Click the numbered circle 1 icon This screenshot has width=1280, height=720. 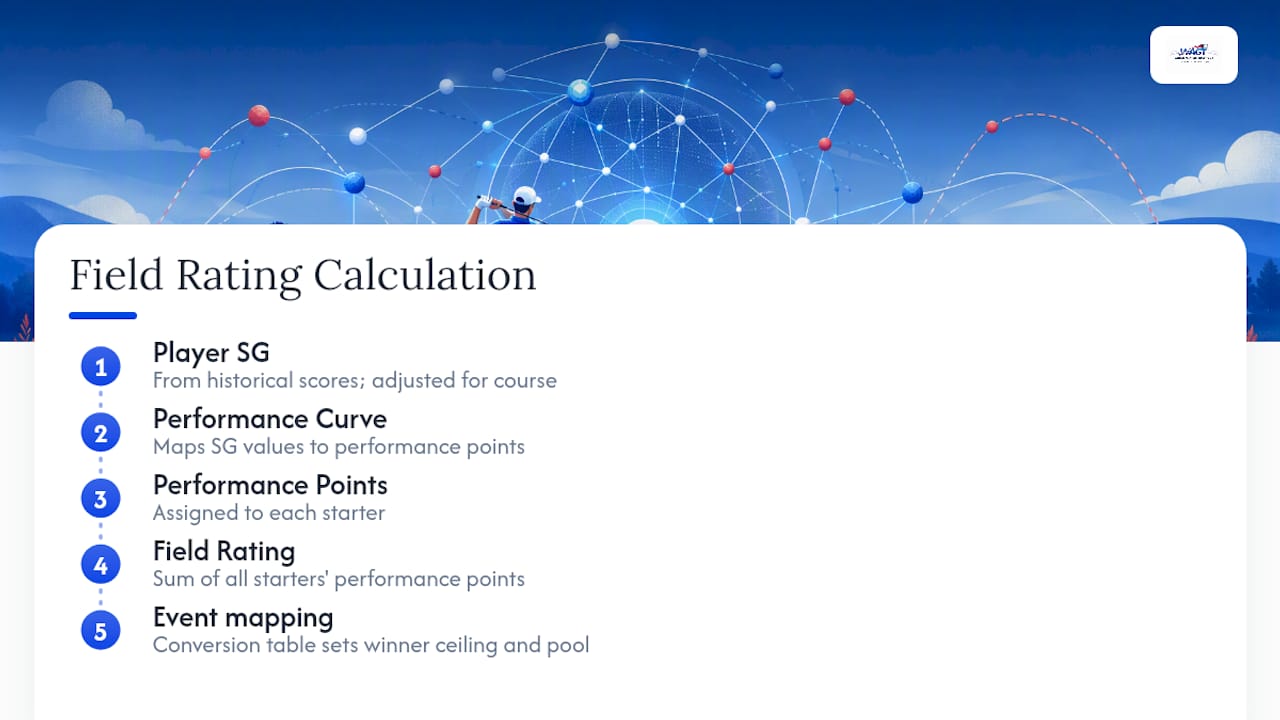pos(100,367)
